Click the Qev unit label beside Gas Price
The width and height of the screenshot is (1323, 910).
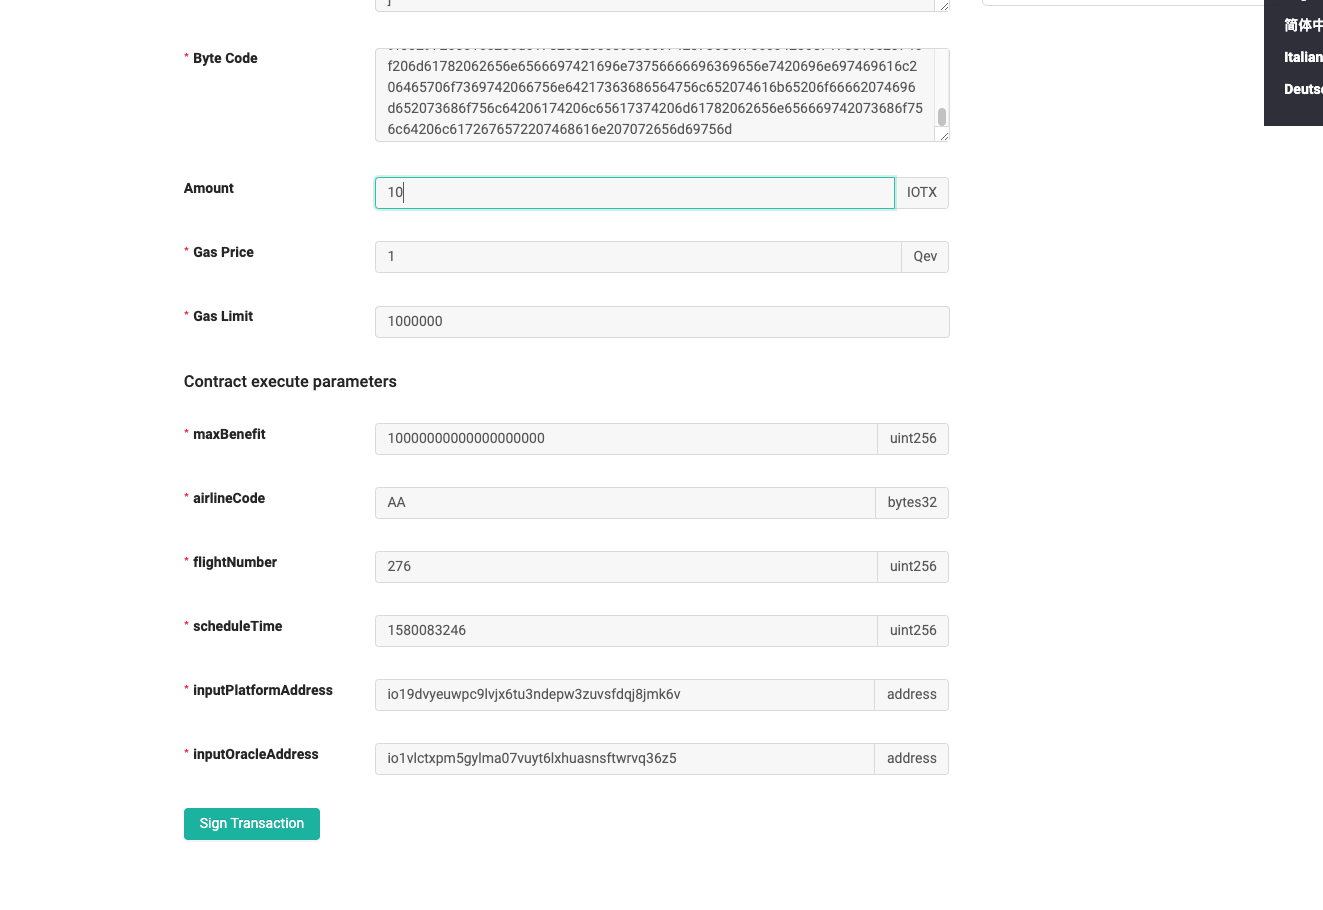[x=924, y=256]
